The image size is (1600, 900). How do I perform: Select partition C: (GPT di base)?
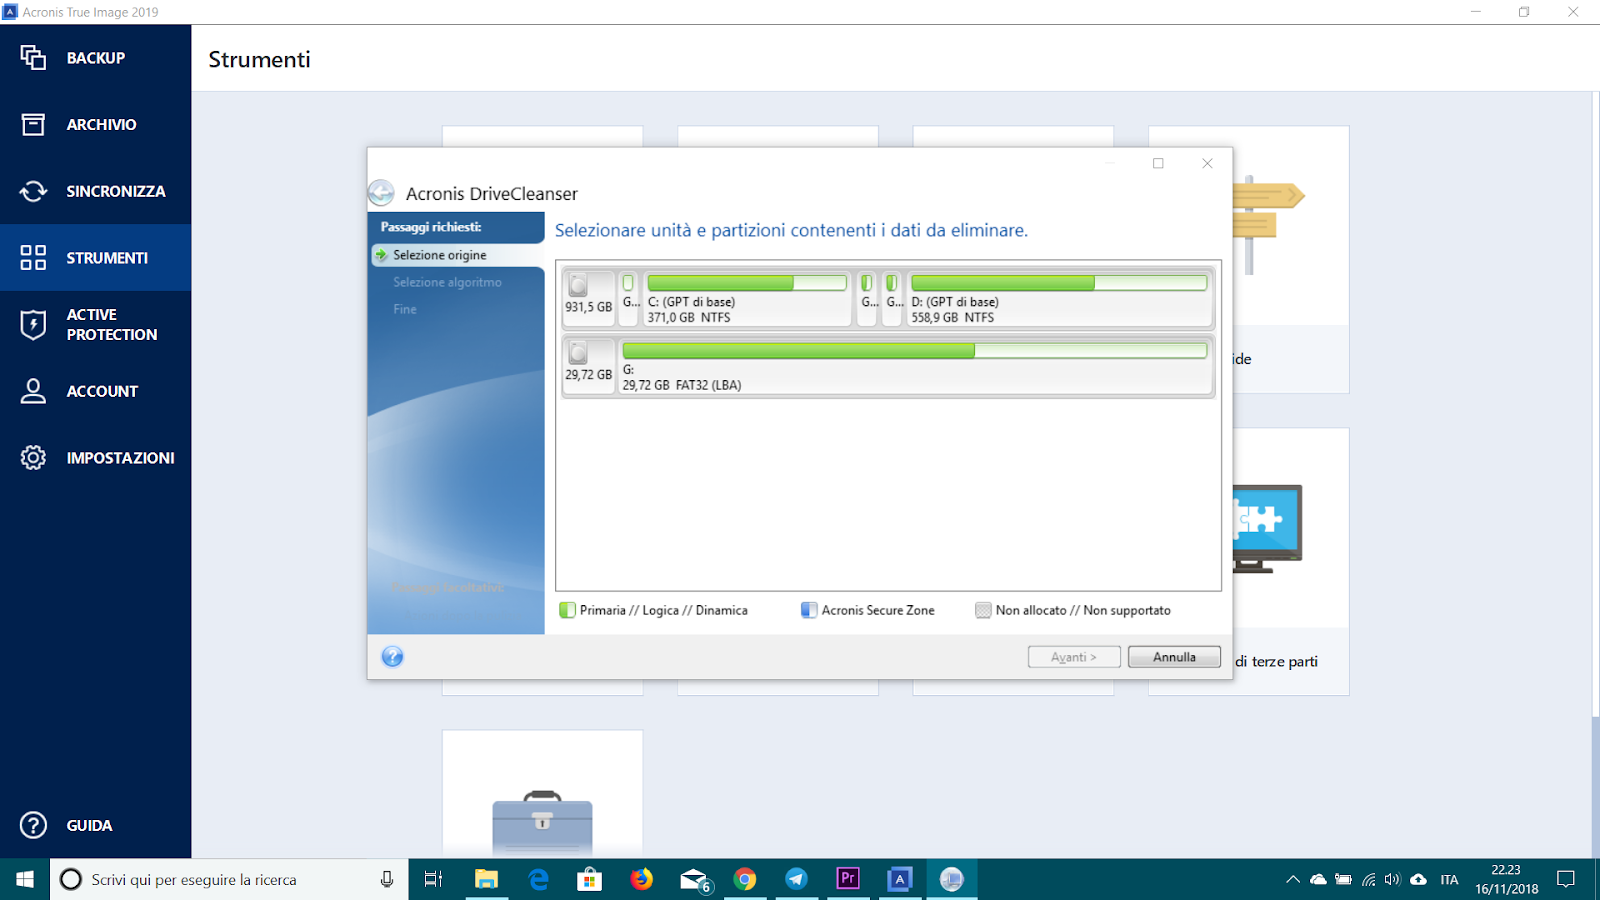pos(748,298)
